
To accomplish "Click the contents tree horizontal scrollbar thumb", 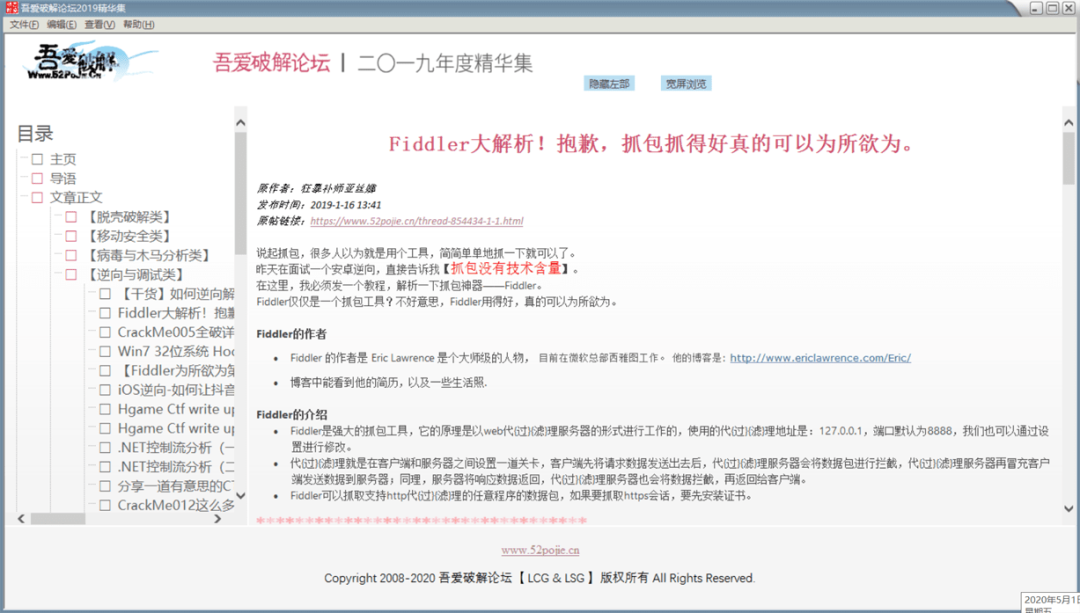I will point(58,519).
